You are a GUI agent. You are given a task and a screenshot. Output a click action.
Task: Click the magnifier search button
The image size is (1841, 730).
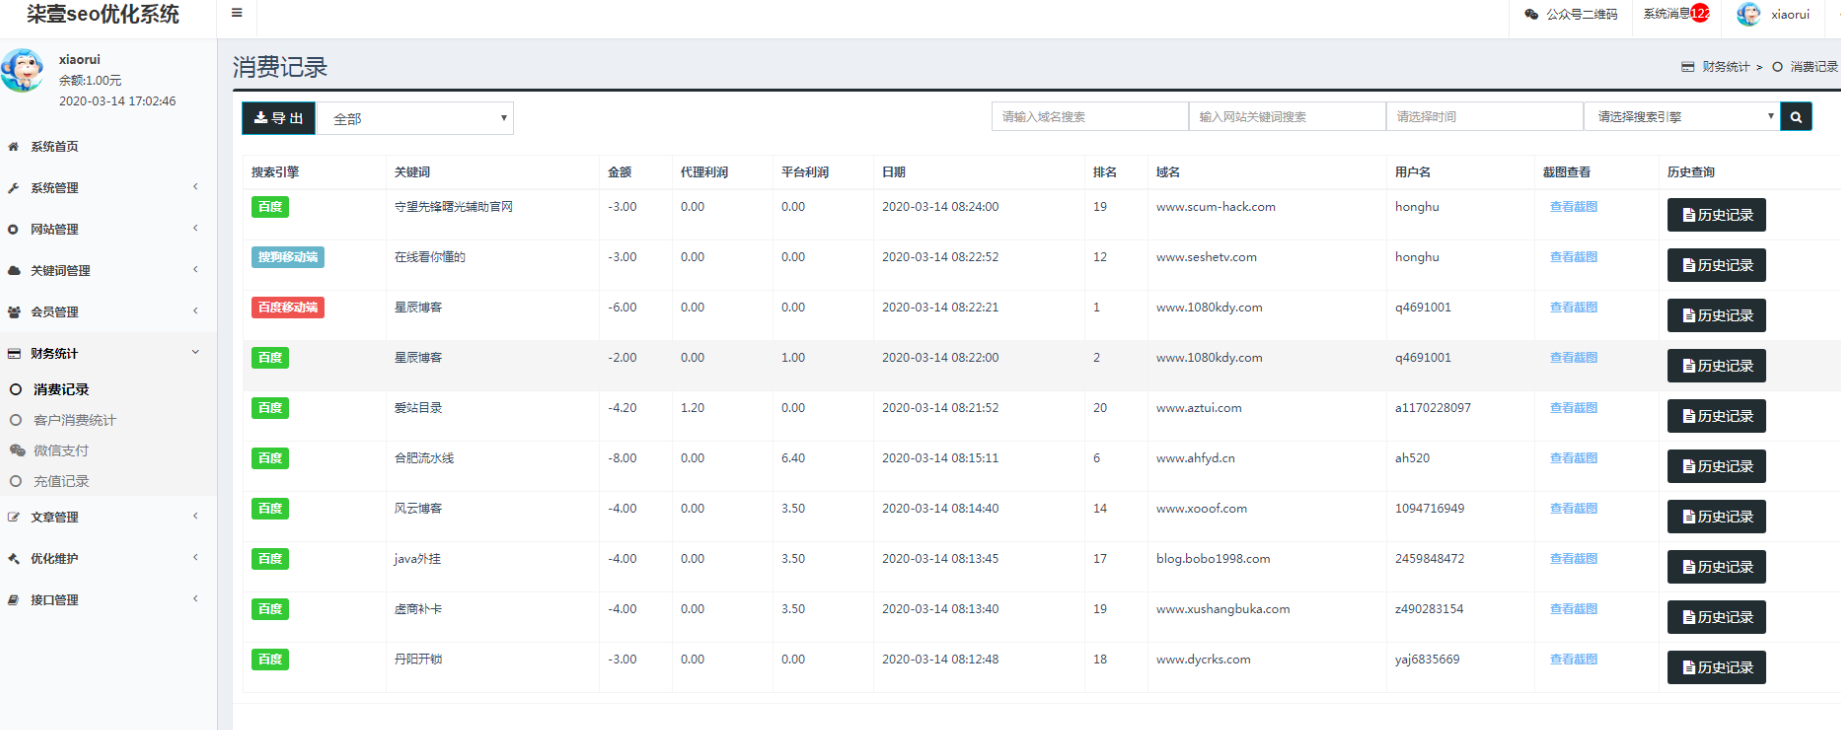click(1796, 117)
